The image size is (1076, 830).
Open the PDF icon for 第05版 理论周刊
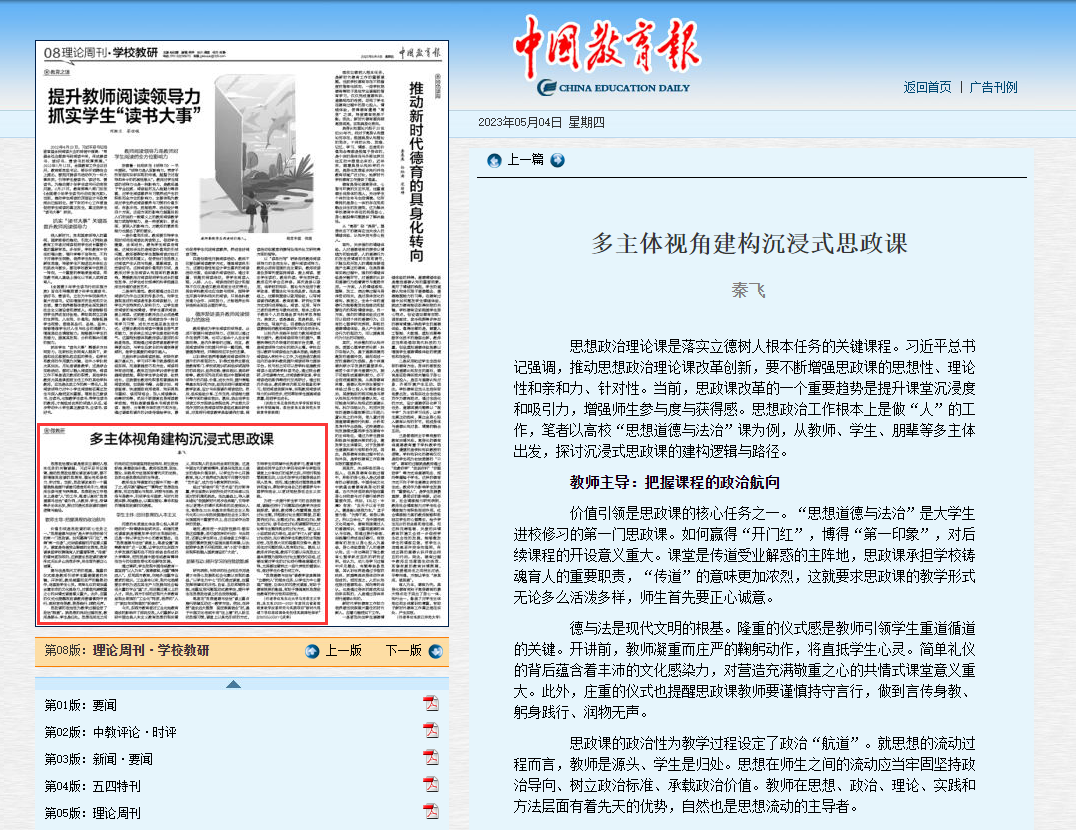point(431,811)
